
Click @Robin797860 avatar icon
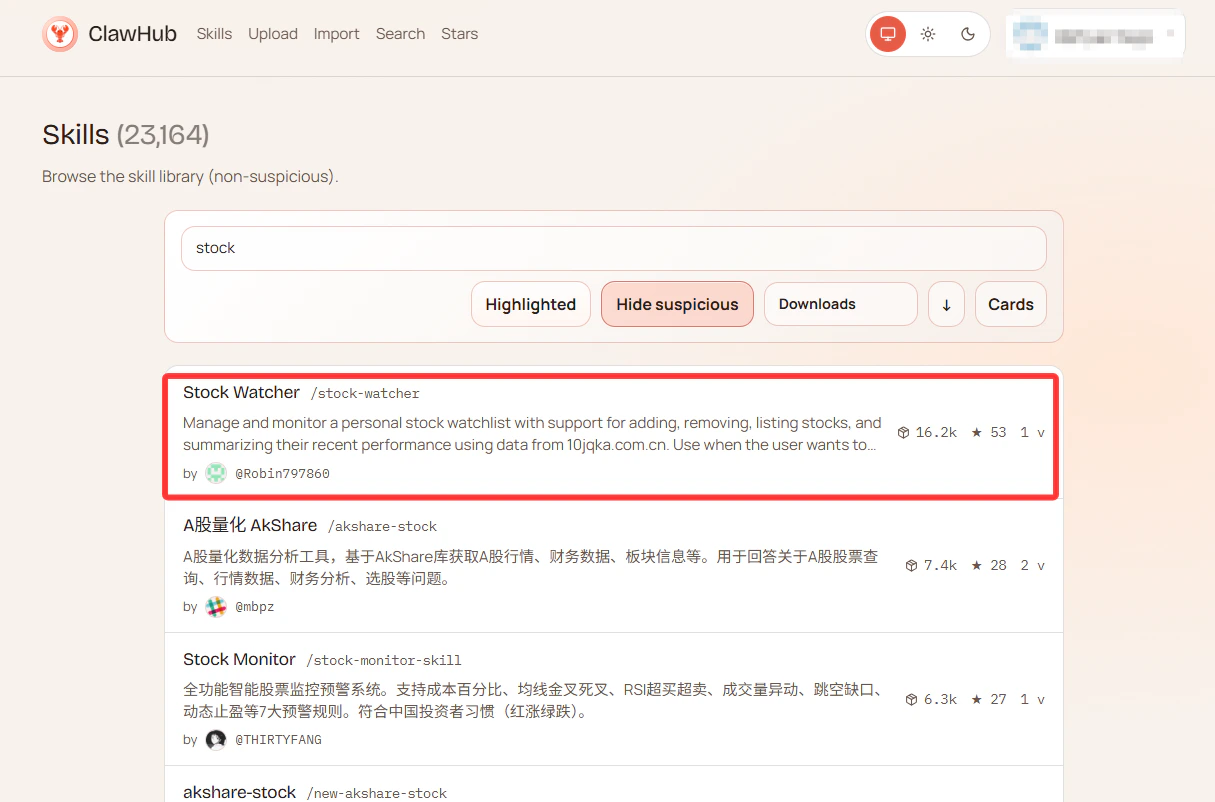pyautogui.click(x=216, y=474)
